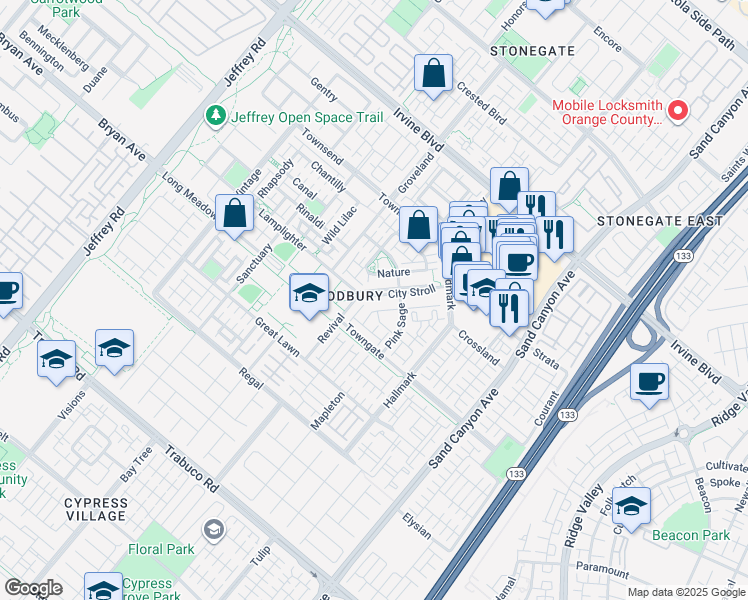
Task: Click the Townsend street label
Action: (322, 147)
